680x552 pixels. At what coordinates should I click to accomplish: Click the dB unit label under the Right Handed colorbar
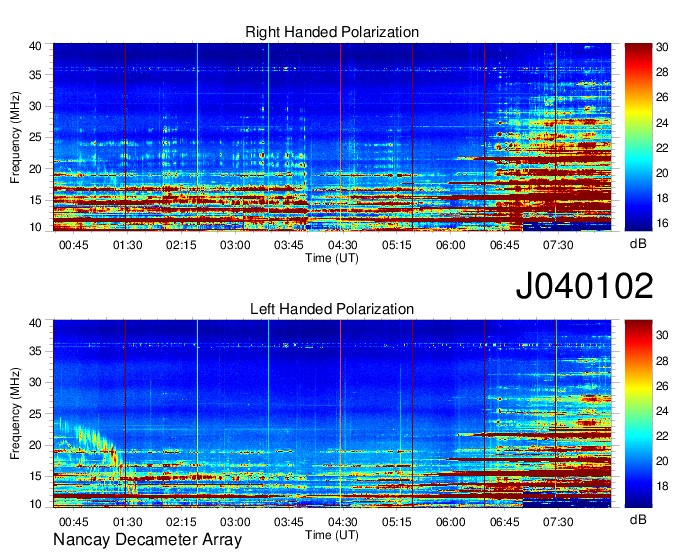638,244
